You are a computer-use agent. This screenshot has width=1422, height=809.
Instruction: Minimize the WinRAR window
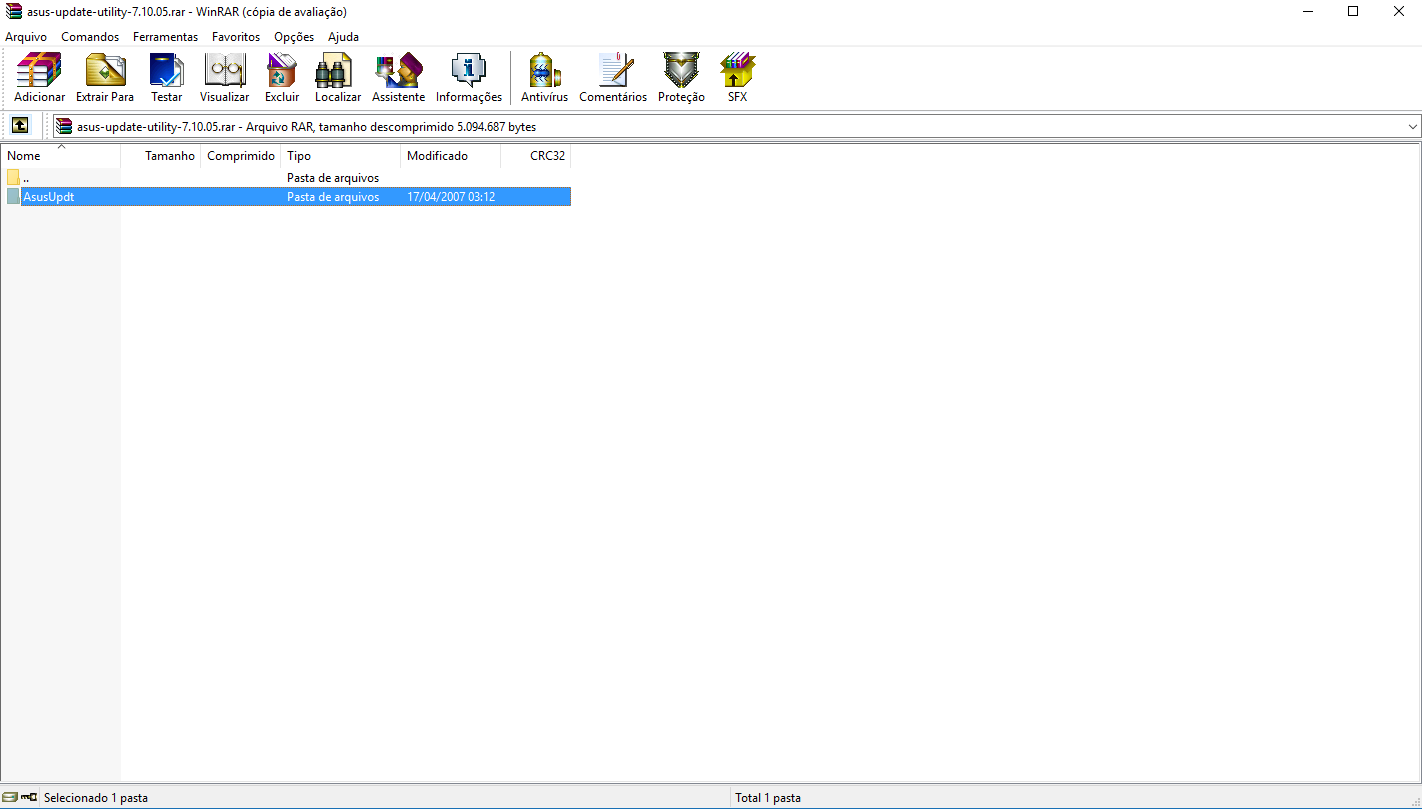1308,12
